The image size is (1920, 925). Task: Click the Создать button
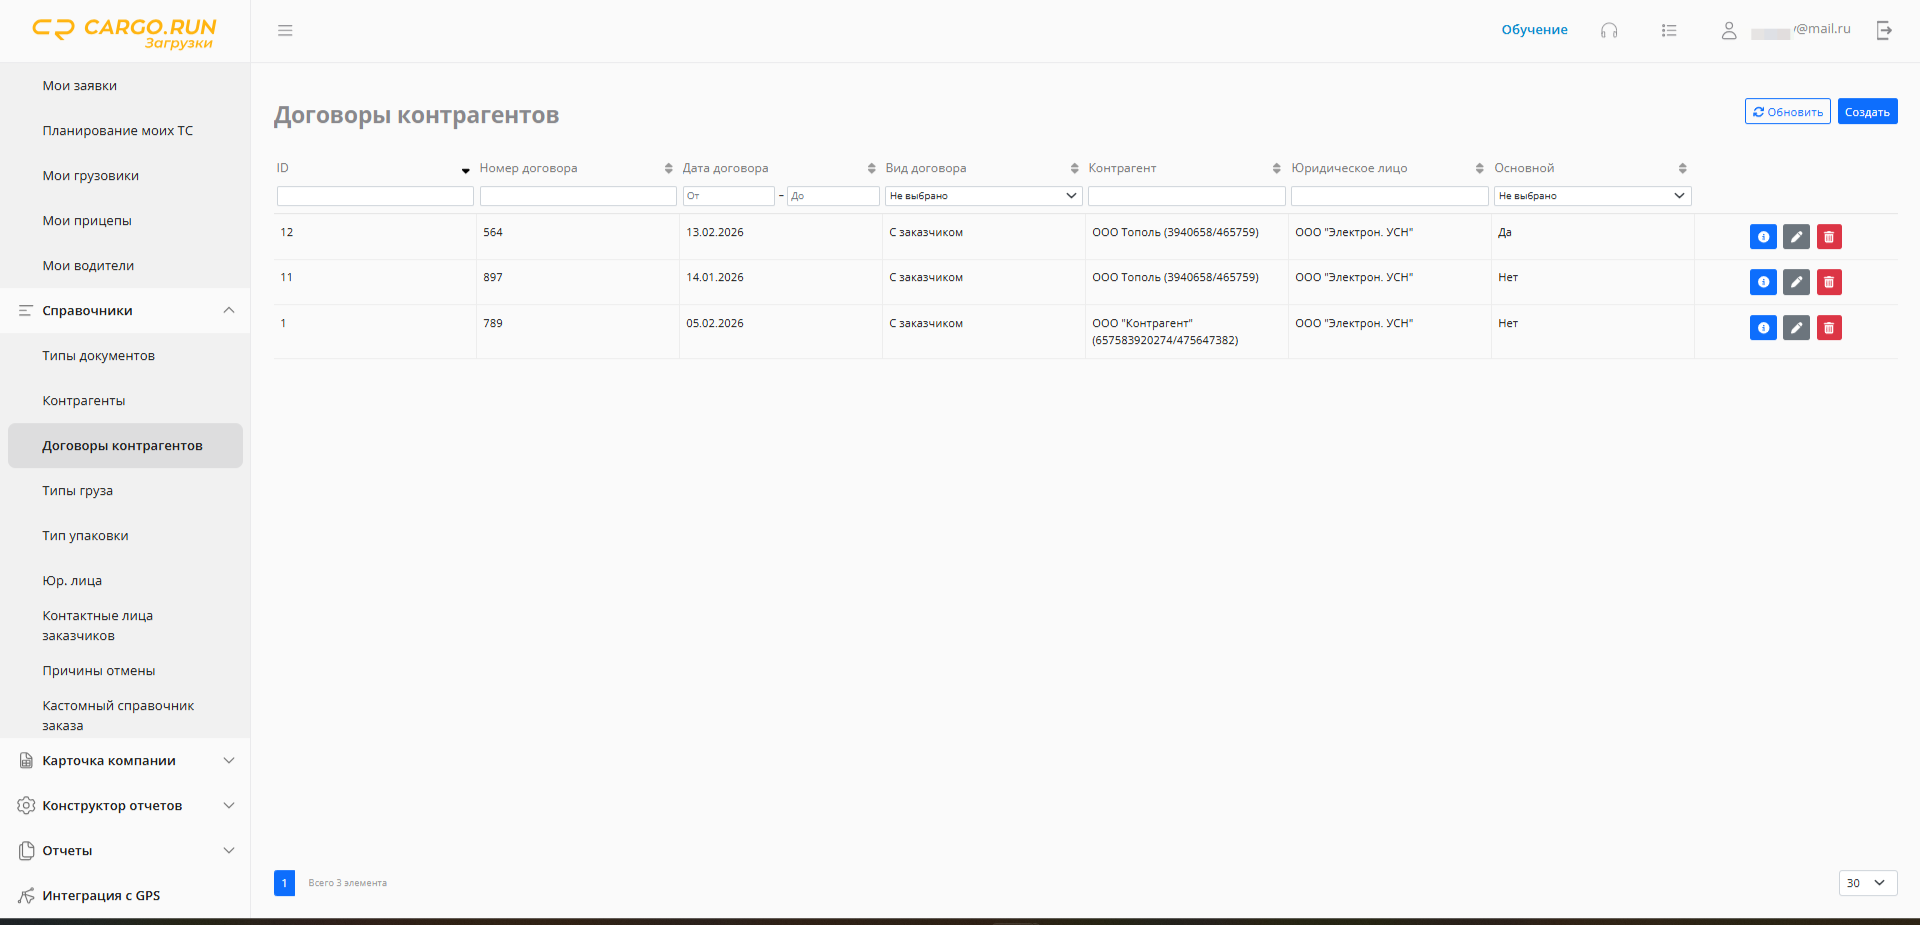pos(1867,111)
